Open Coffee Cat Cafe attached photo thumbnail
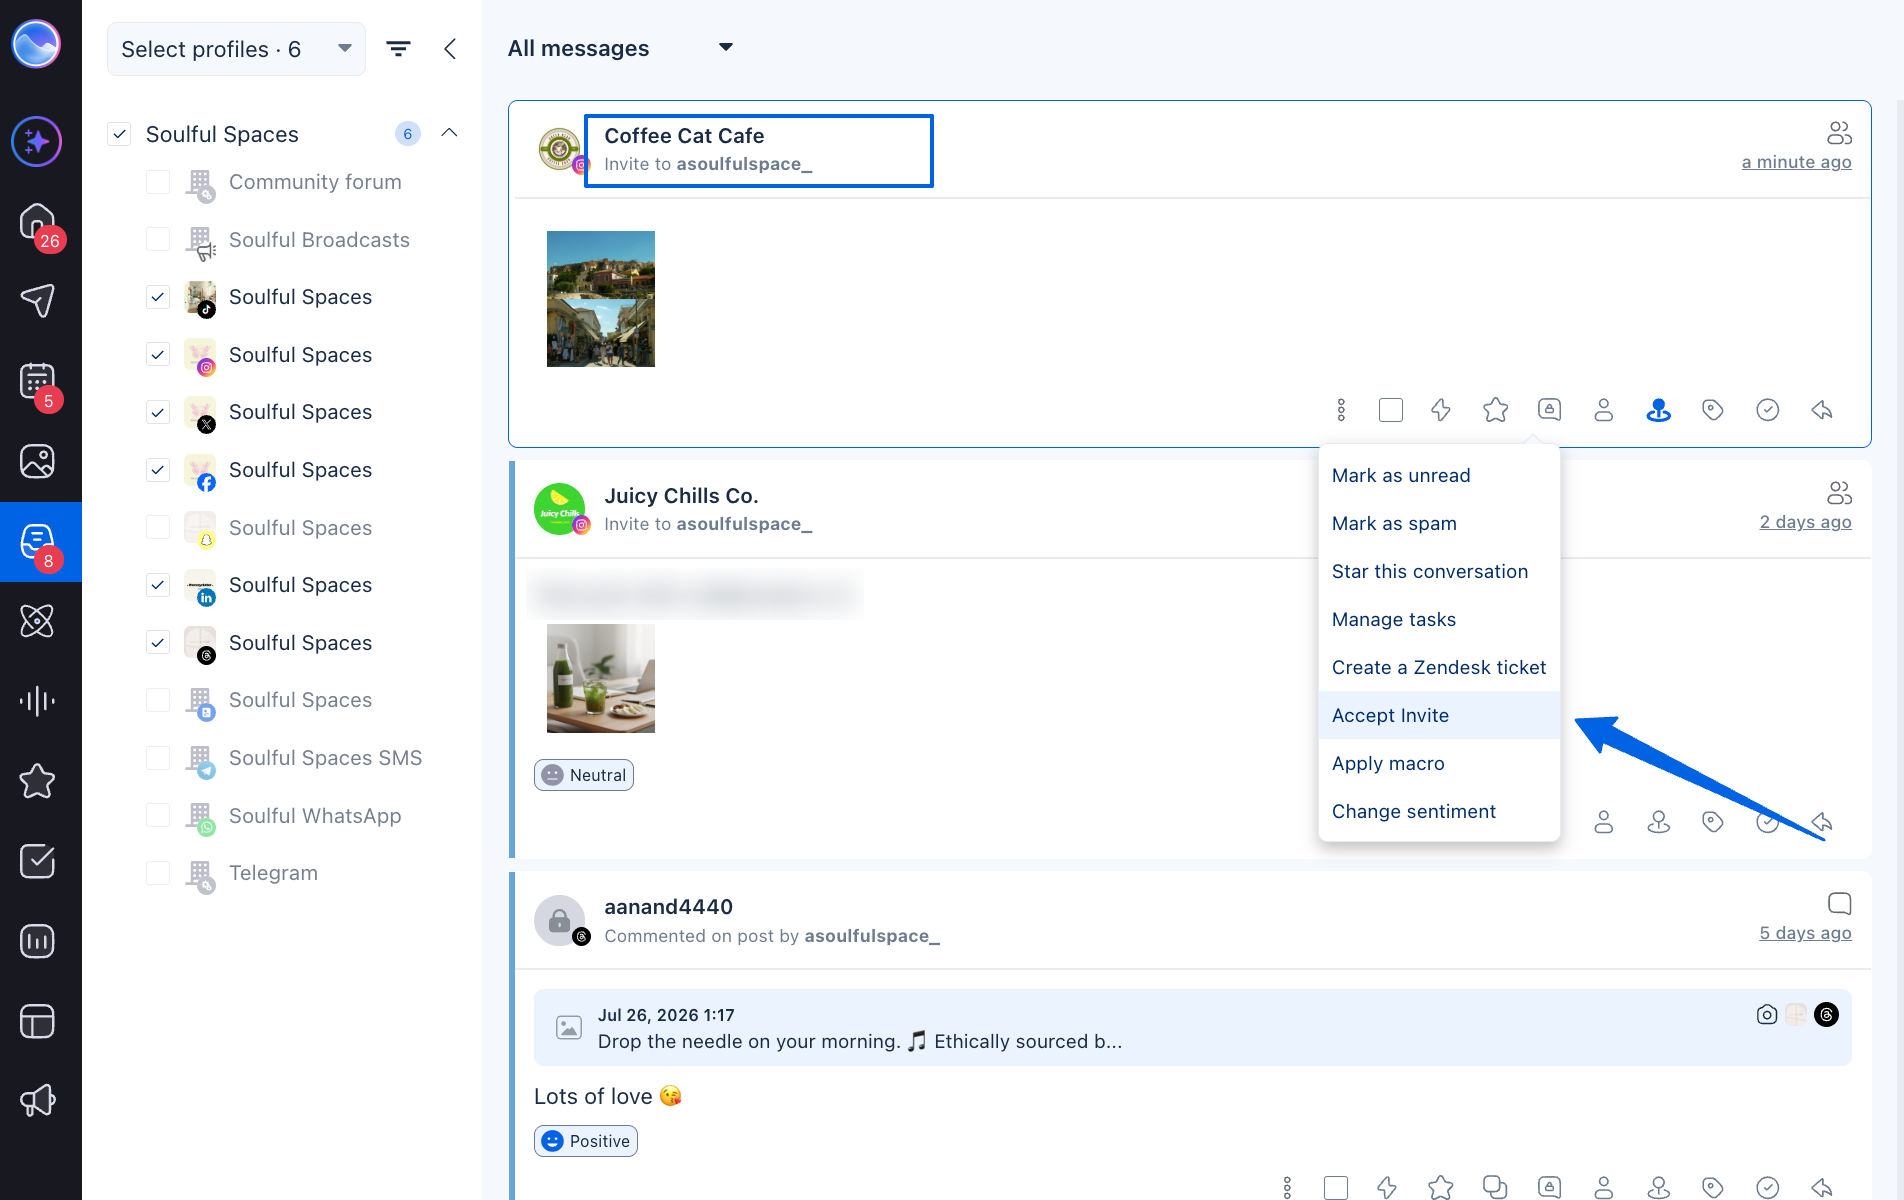The image size is (1904, 1200). (x=601, y=299)
